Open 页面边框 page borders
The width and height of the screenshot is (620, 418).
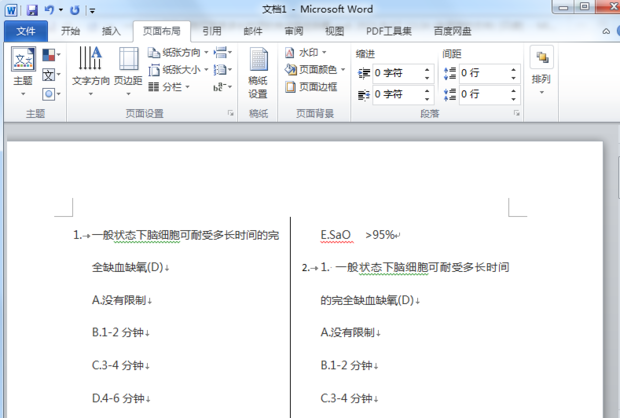pyautogui.click(x=311, y=87)
